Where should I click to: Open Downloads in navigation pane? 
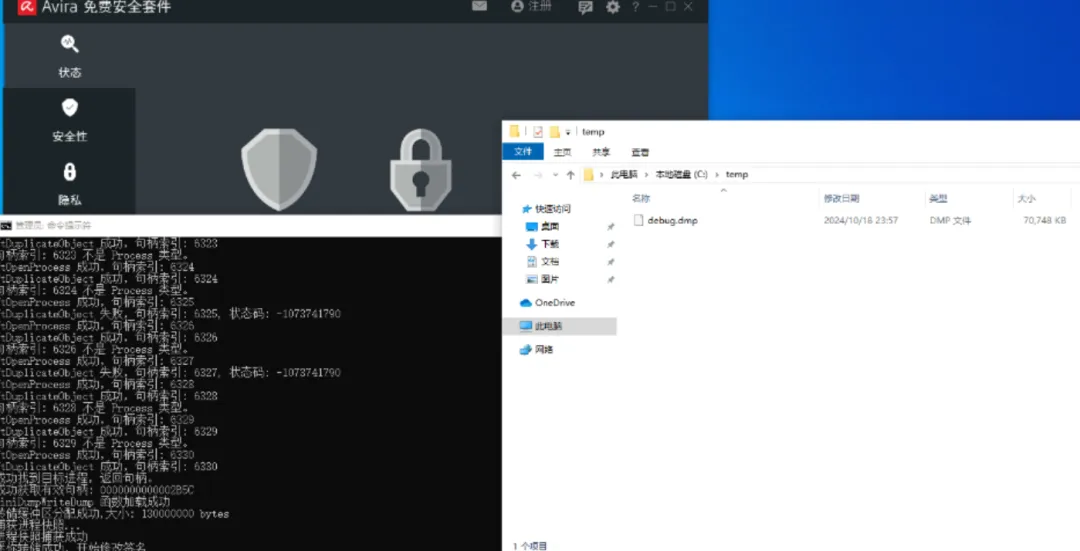tap(550, 244)
